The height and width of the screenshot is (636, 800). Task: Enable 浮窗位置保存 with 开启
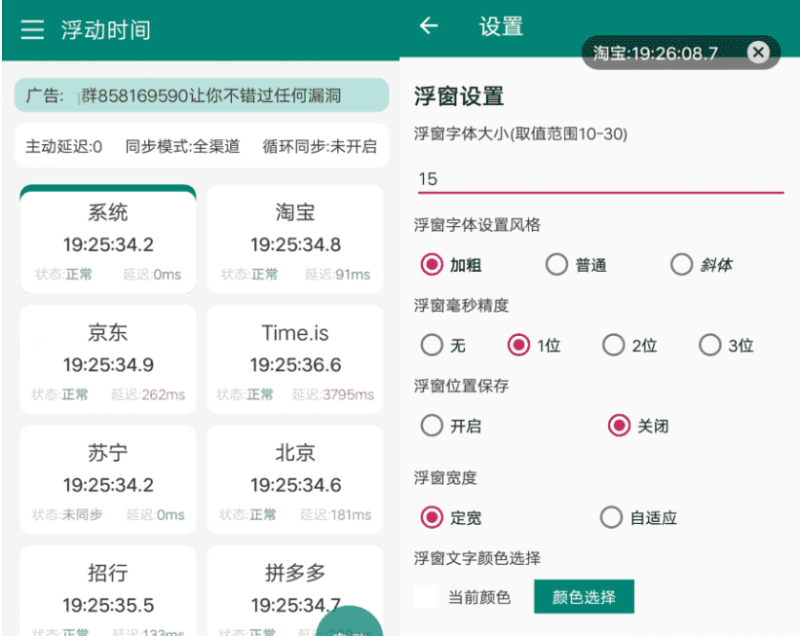click(x=432, y=426)
